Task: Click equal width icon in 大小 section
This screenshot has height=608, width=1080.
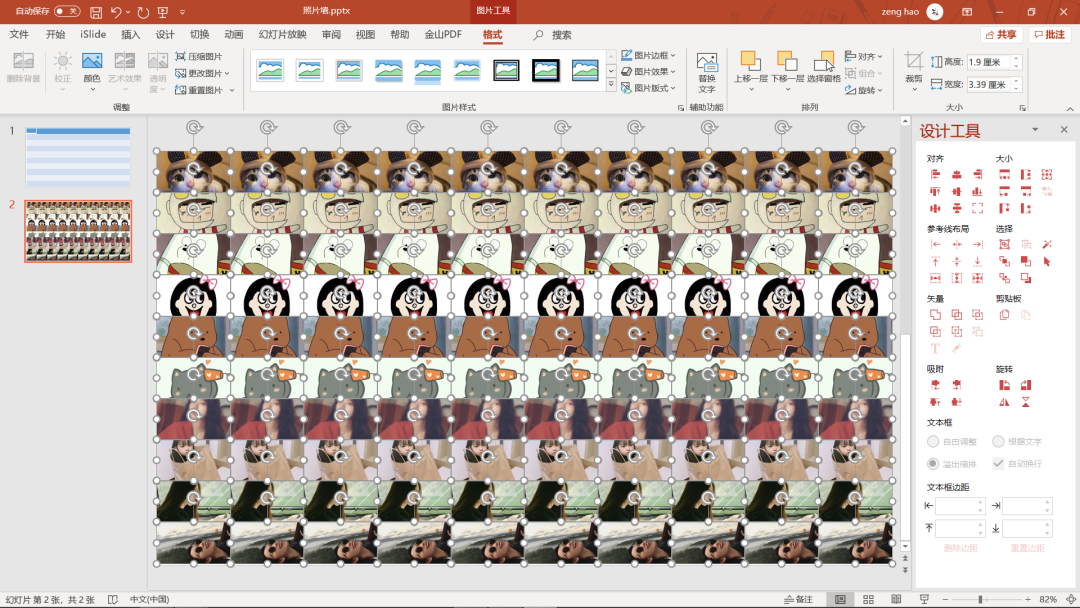Action: (1004, 175)
